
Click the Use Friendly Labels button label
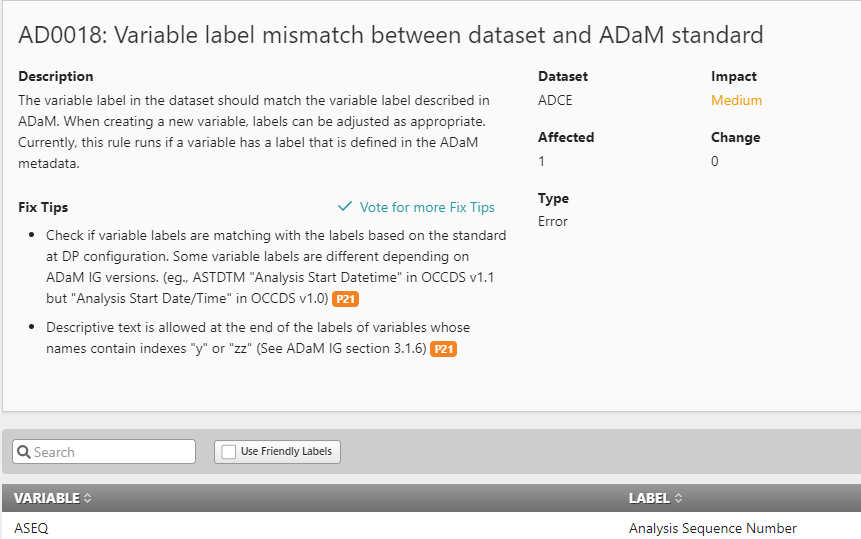[x=286, y=451]
